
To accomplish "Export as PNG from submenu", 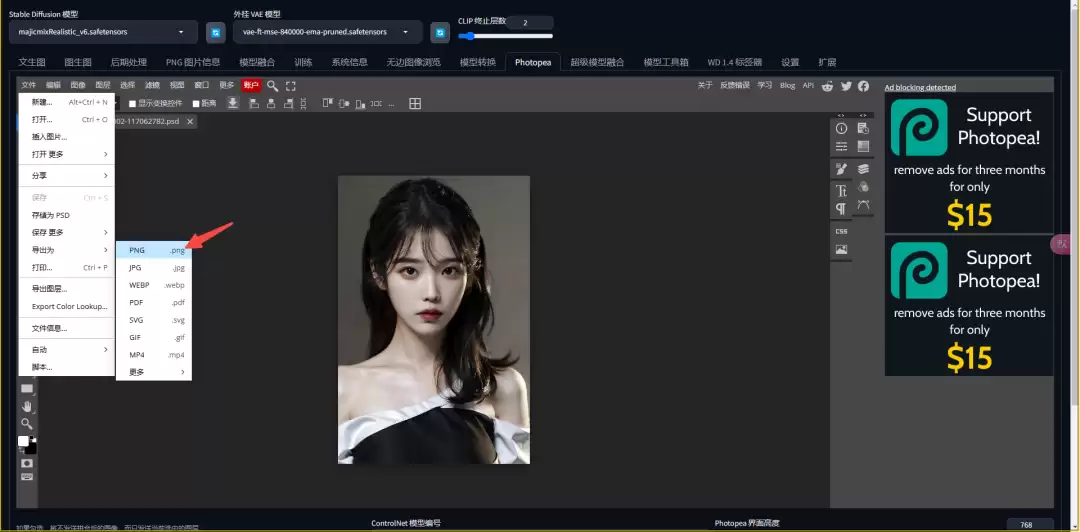I will click(x=154, y=250).
